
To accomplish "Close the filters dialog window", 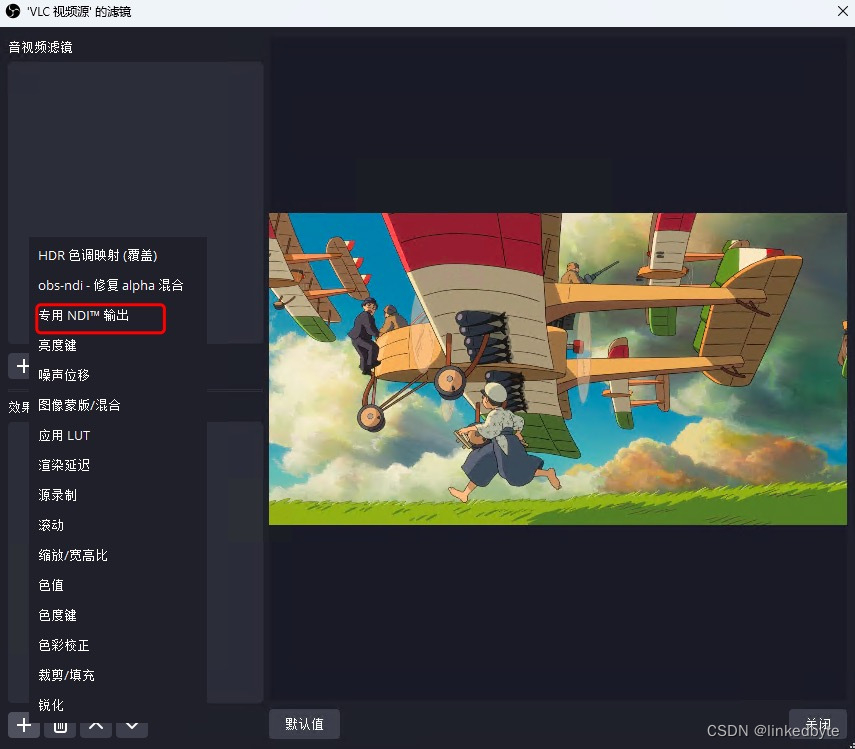I will coord(842,11).
